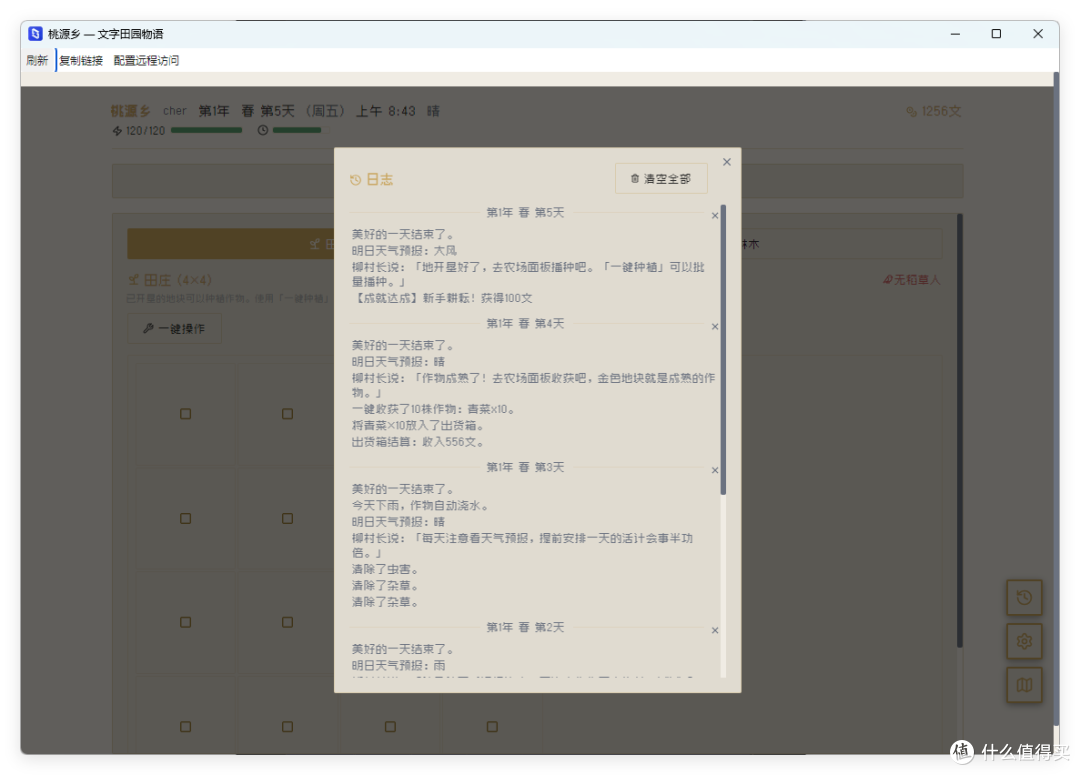Viewport: 1080px width, 775px height.
Task: Open the settings gear floating icon
Action: [1024, 641]
